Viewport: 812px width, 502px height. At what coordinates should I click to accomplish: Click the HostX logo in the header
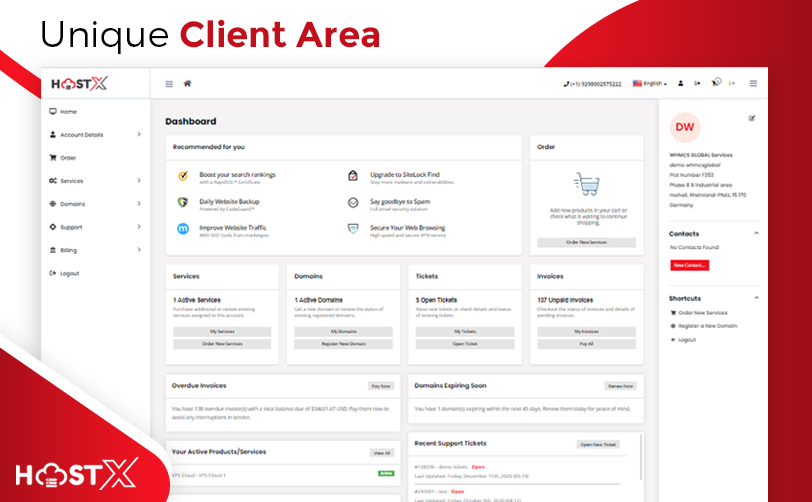(79, 83)
